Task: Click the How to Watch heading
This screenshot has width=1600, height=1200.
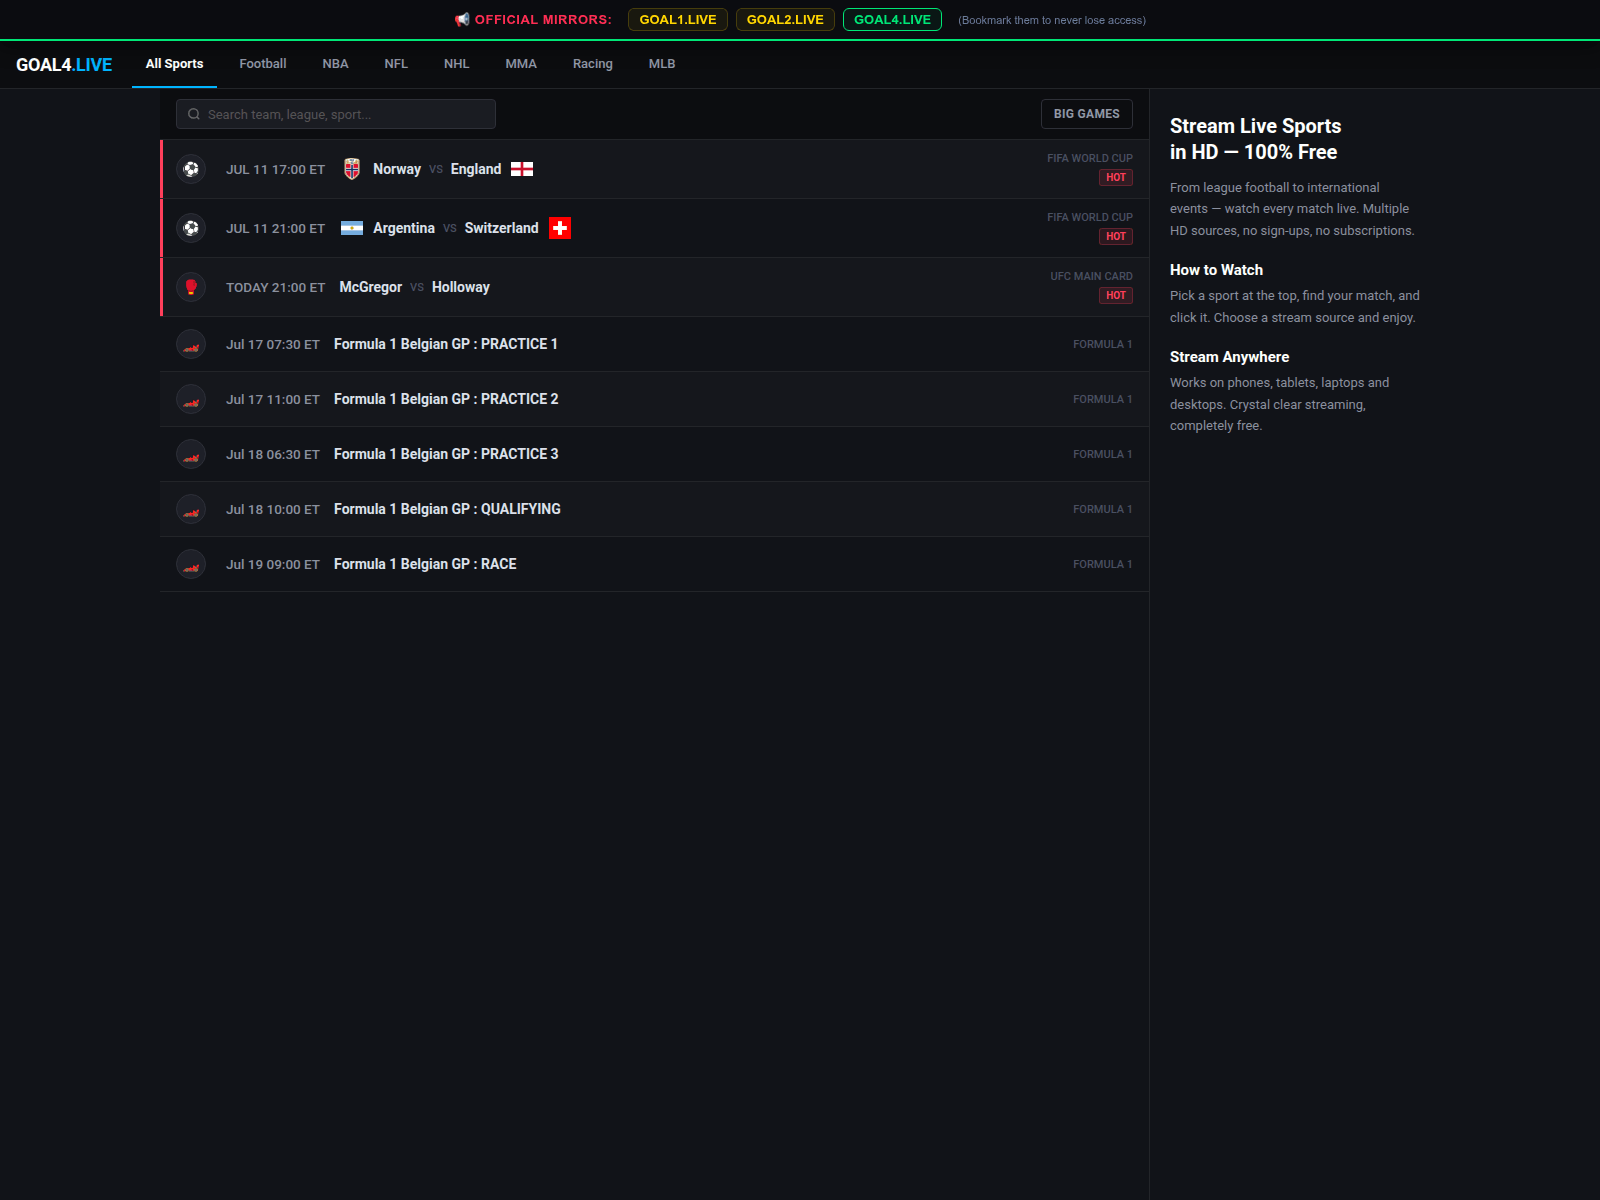Action: pos(1216,270)
